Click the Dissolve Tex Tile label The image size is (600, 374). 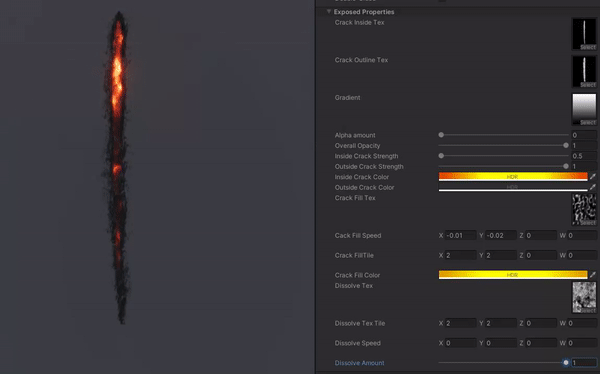[x=360, y=323]
